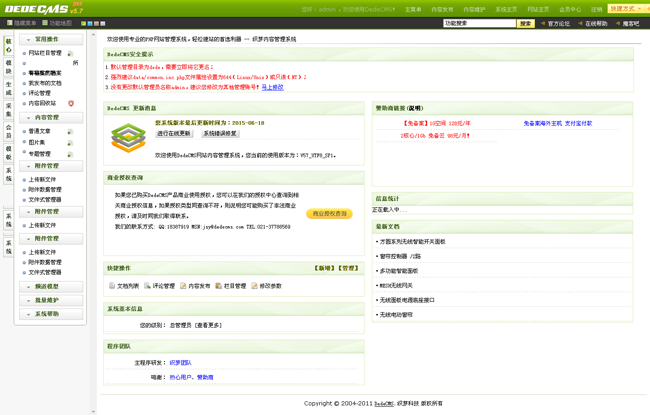Click the 文档列表 quick operation icon
This screenshot has width=650, height=415.
tap(112, 286)
